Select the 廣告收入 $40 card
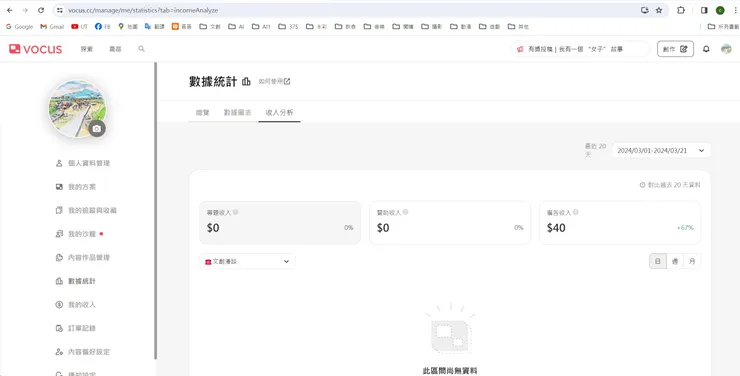Viewport: 740px width, 376px height. [x=620, y=223]
